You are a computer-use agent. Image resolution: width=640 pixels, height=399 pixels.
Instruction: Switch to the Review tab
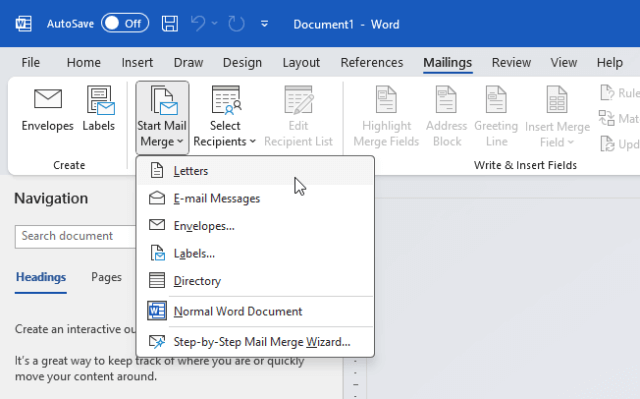(x=511, y=62)
